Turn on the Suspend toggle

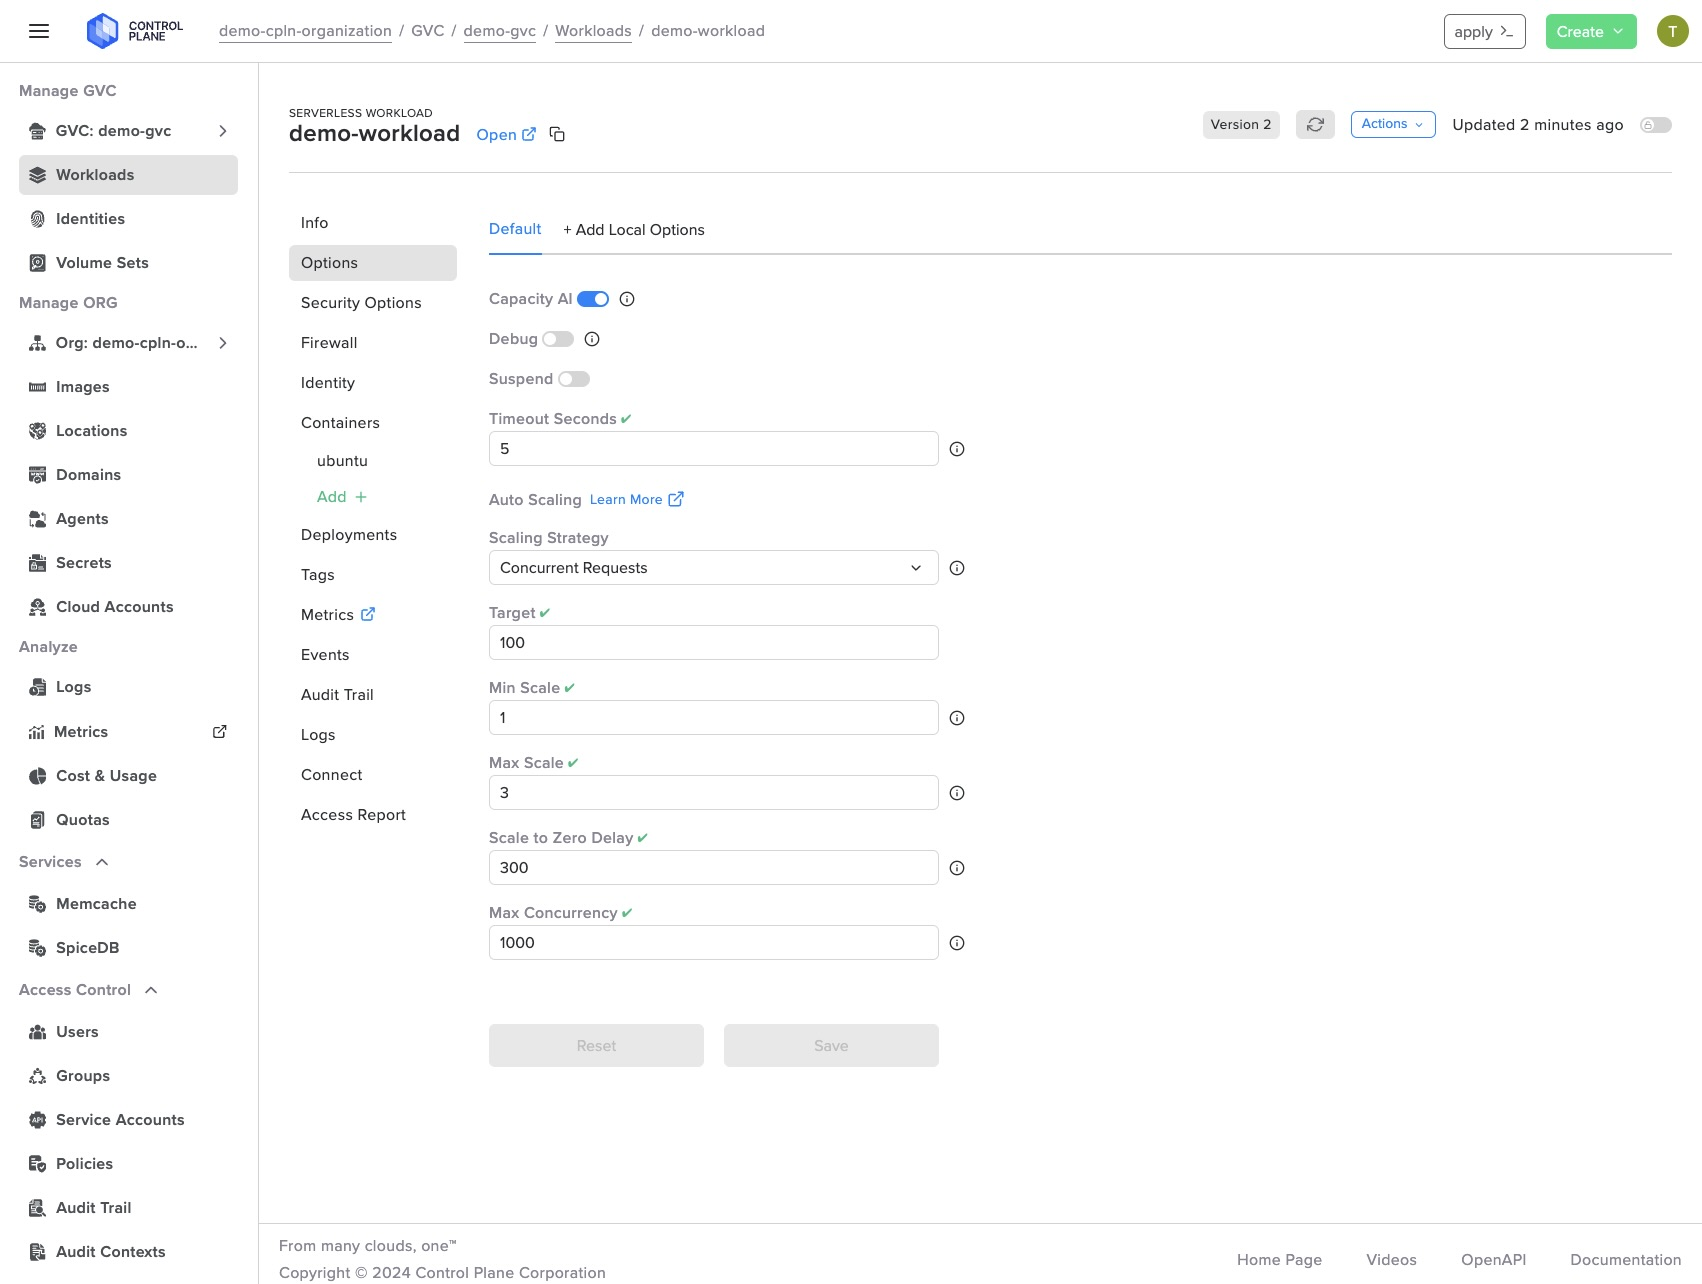(x=574, y=379)
